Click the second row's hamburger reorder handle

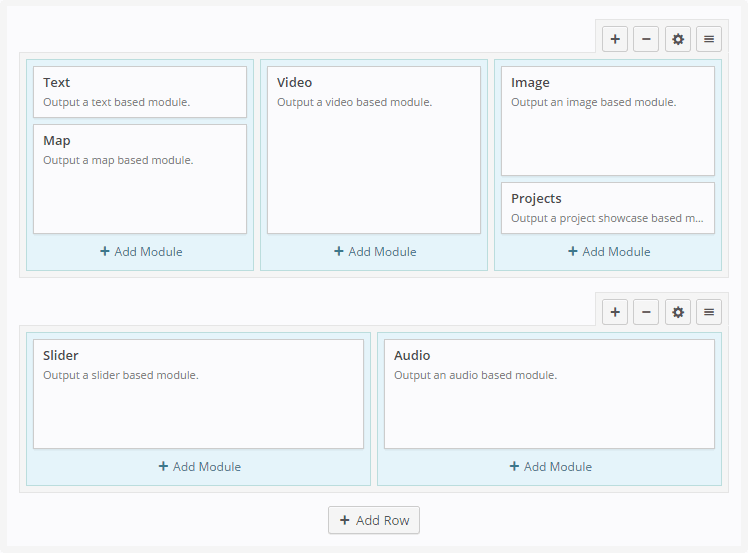709,312
